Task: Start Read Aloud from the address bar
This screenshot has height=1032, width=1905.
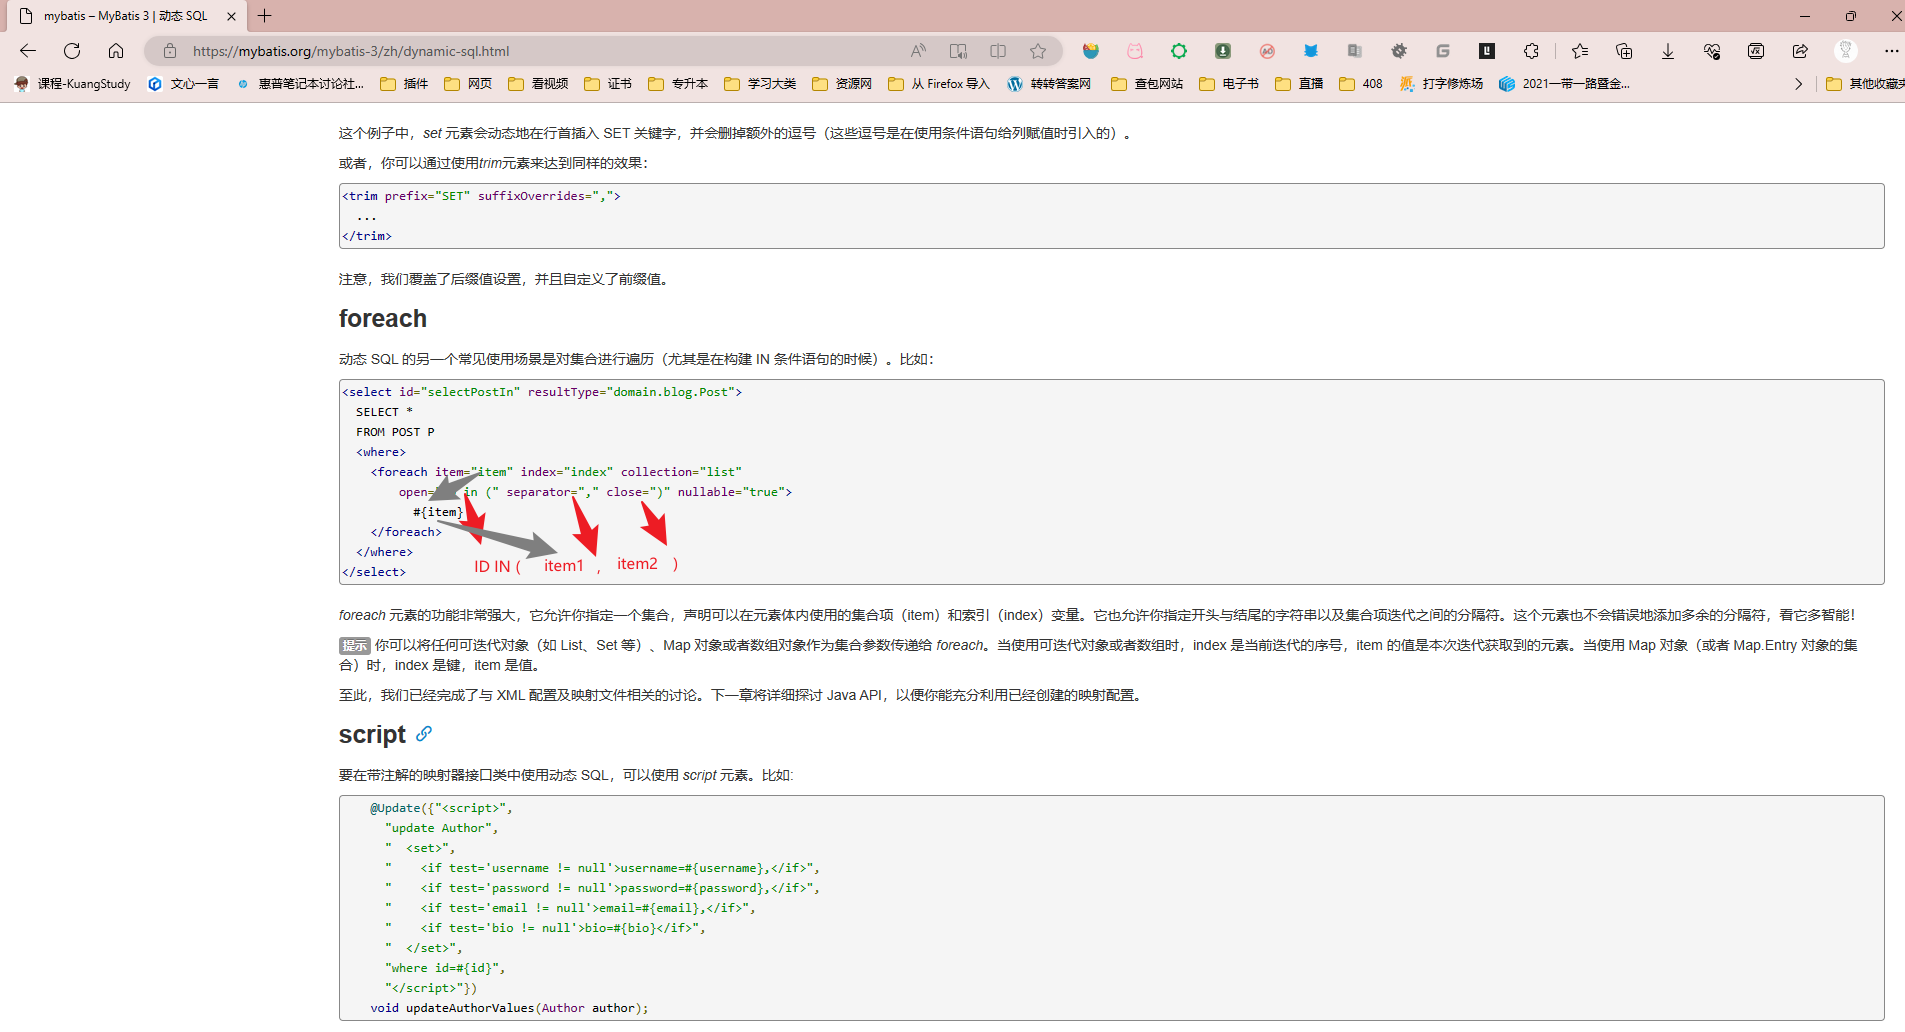Action: point(918,51)
